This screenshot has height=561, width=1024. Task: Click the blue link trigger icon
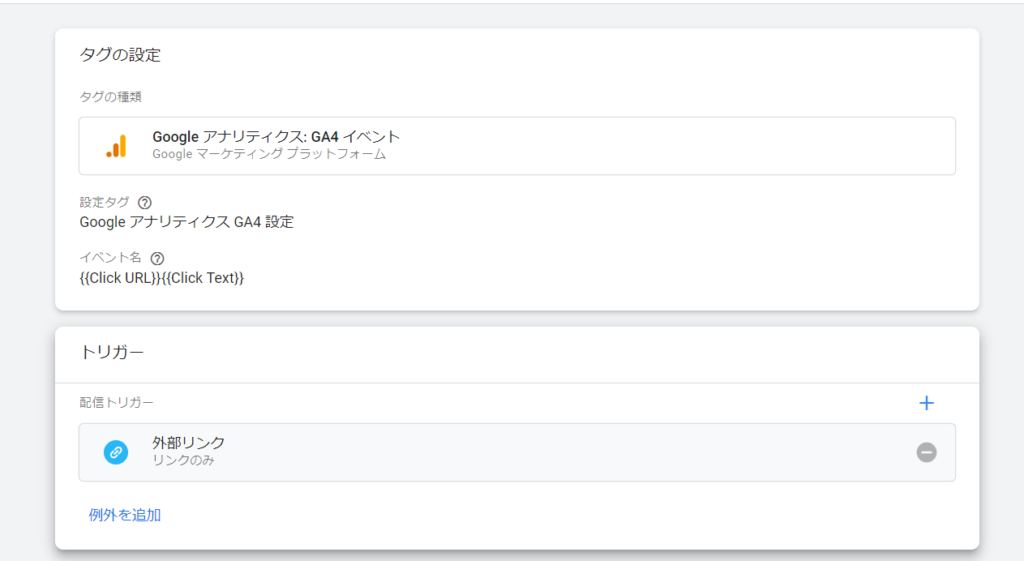click(116, 452)
